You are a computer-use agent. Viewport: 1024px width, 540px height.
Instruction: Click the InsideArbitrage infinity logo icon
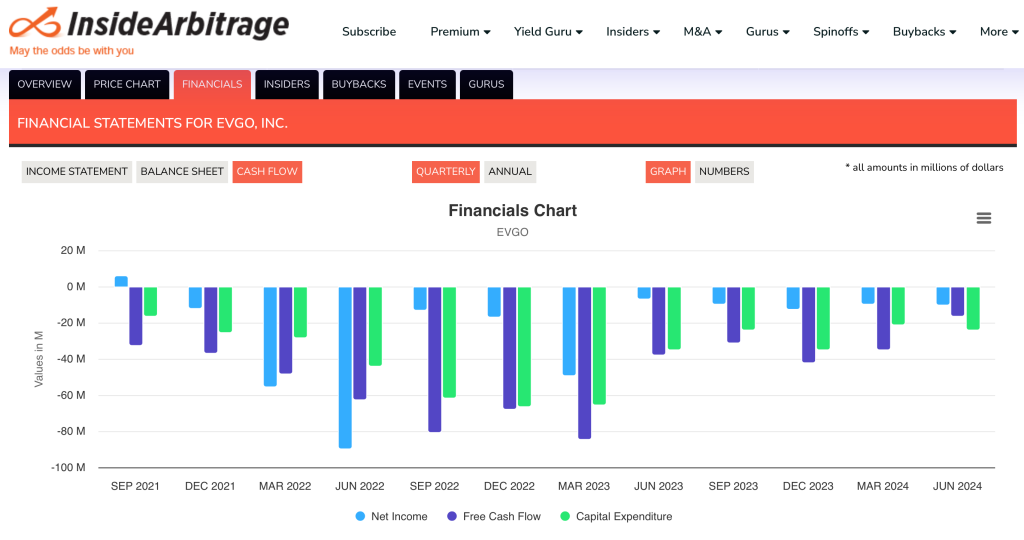coord(35,24)
